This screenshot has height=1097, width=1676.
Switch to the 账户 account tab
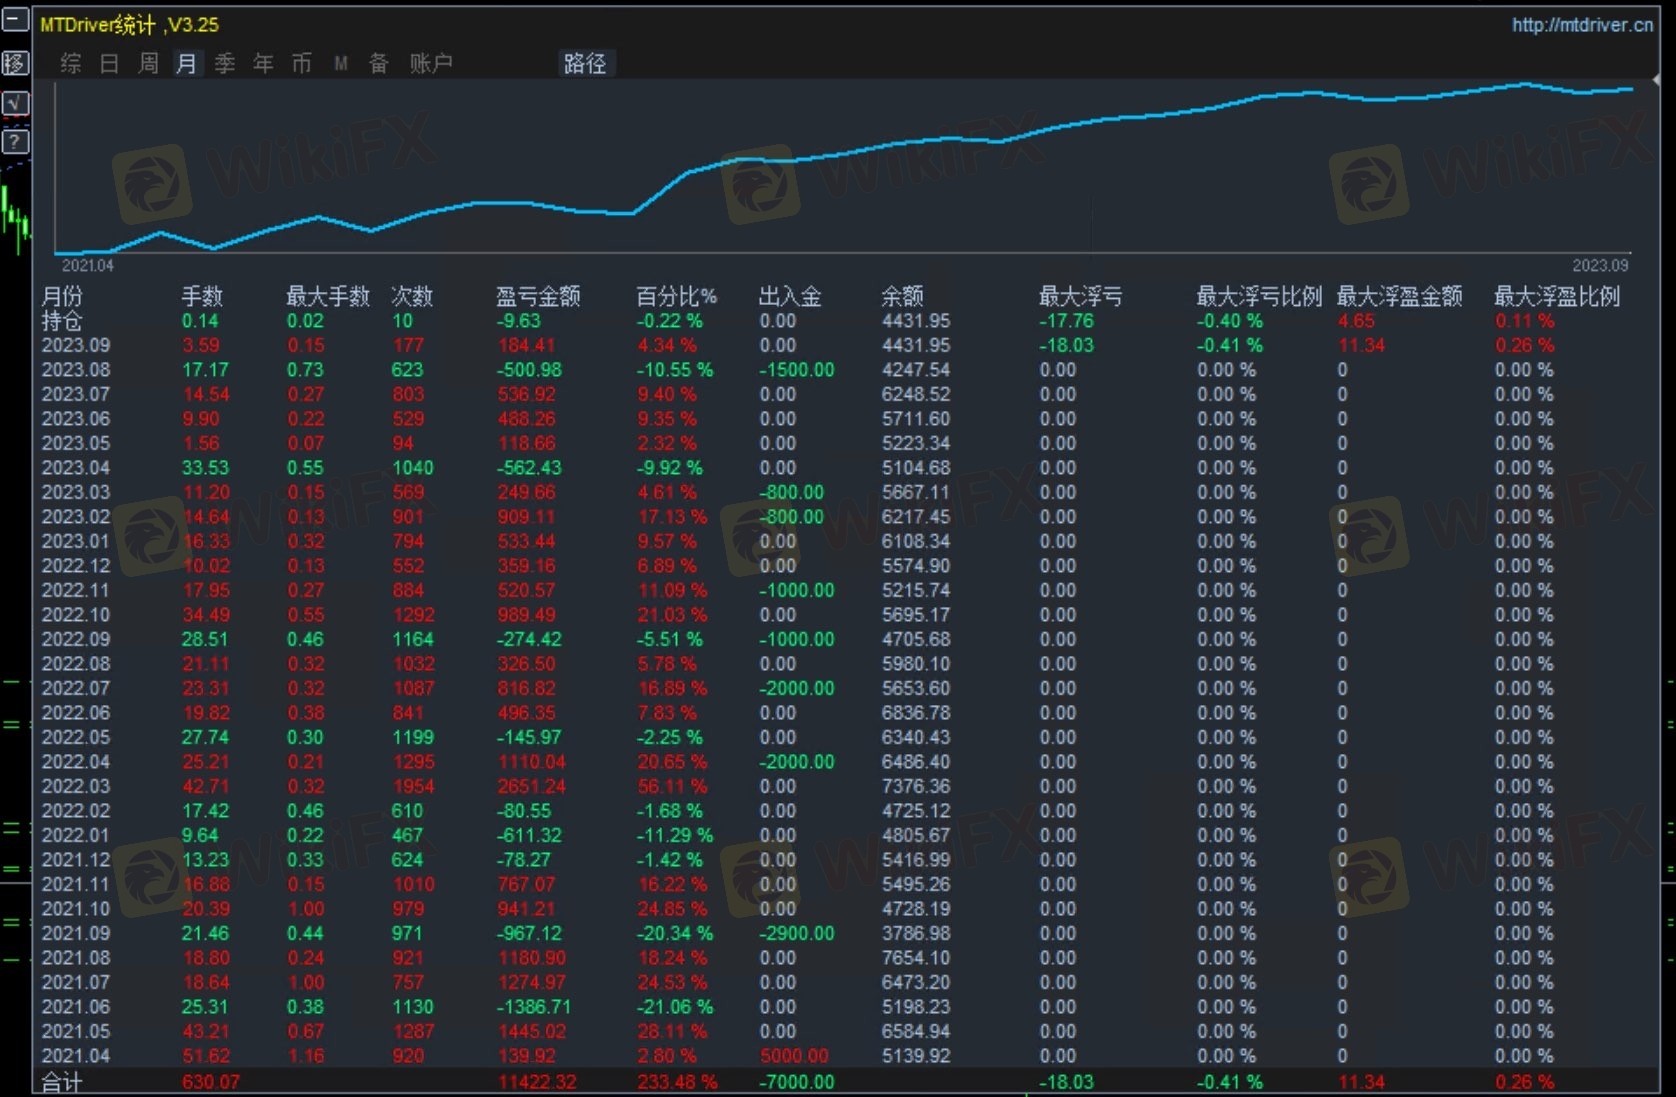[431, 64]
